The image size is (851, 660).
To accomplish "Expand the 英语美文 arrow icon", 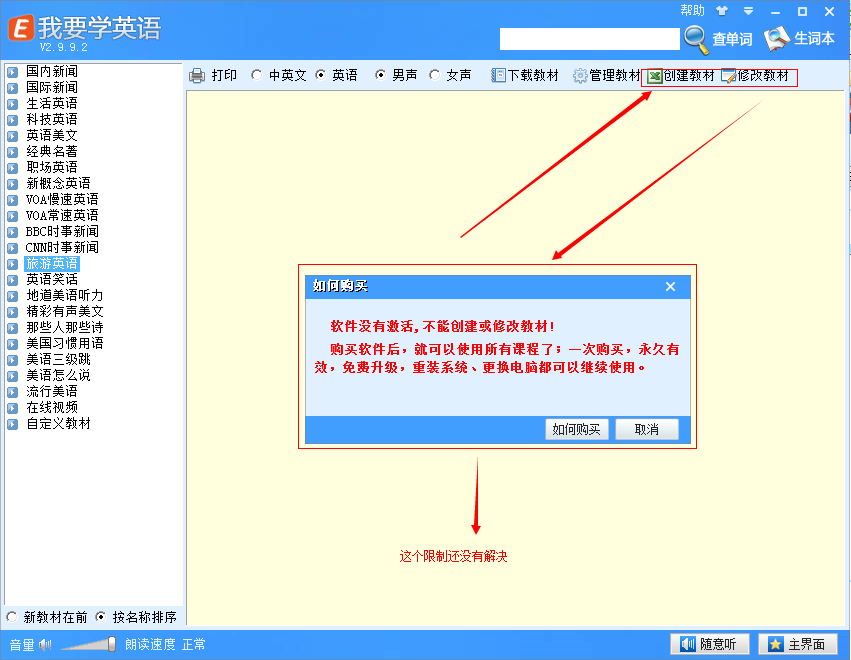I will pos(12,136).
